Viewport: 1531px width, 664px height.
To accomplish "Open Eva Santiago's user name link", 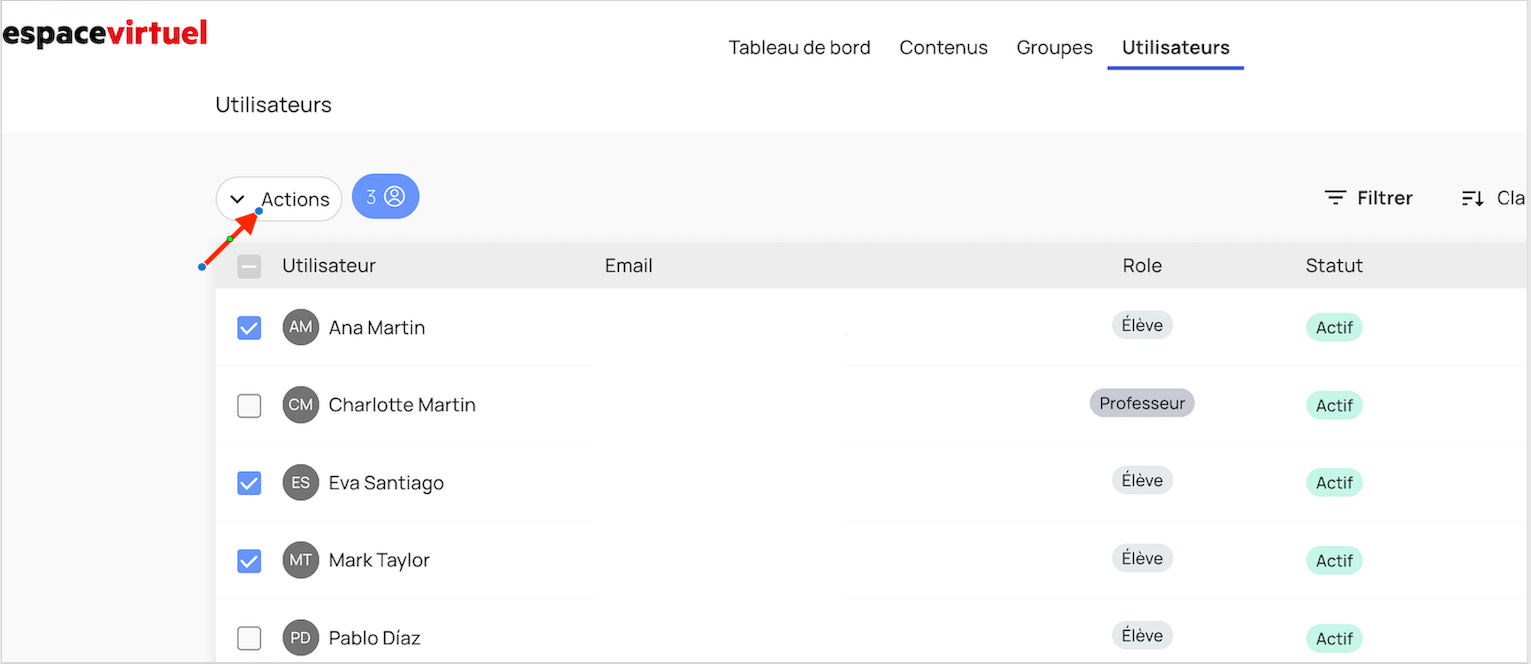I will [386, 483].
